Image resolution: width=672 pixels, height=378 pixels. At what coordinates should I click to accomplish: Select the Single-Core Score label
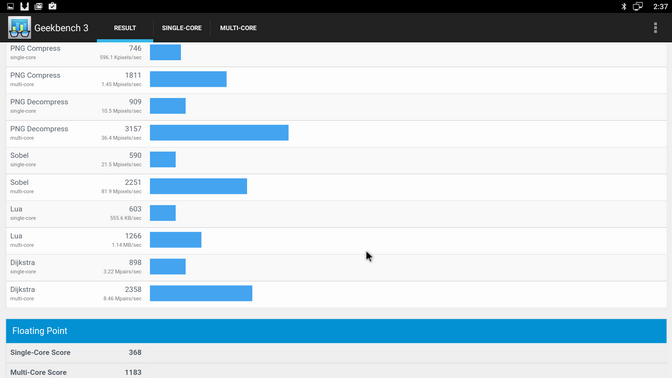40,352
